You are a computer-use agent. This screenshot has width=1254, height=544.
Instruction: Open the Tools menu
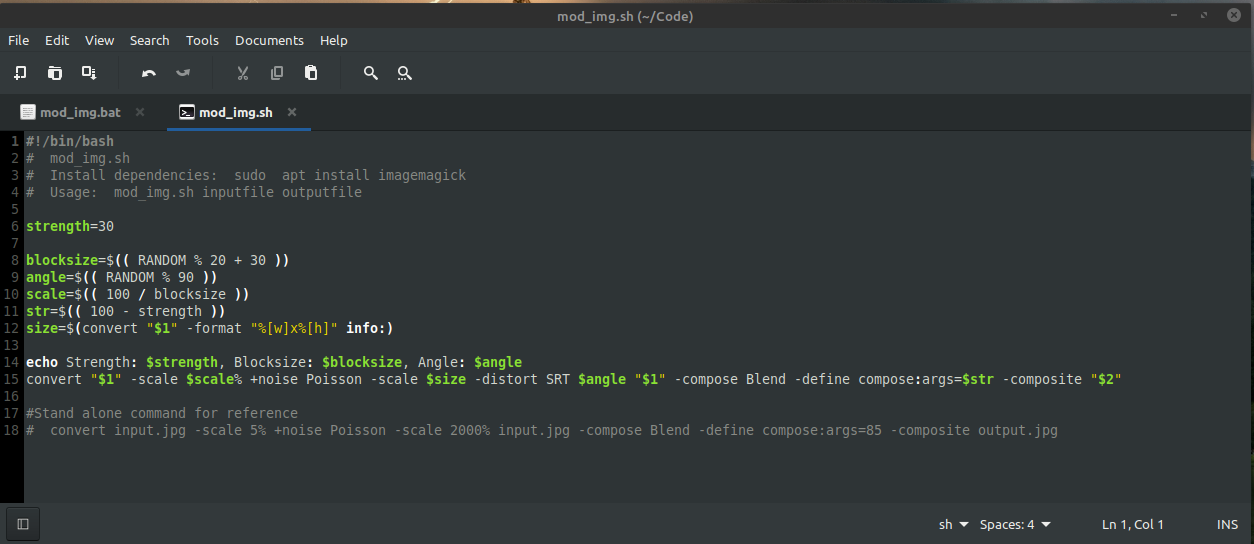pyautogui.click(x=202, y=41)
